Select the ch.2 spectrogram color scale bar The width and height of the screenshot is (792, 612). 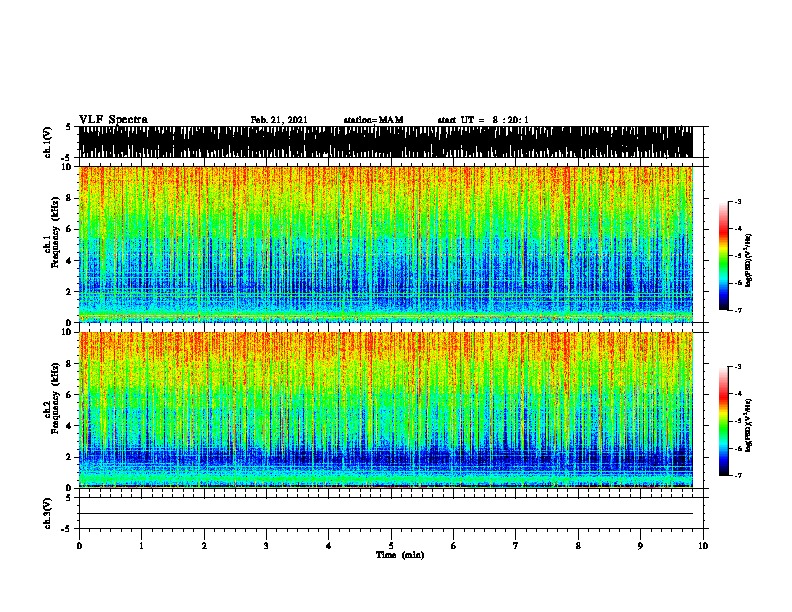pos(724,421)
